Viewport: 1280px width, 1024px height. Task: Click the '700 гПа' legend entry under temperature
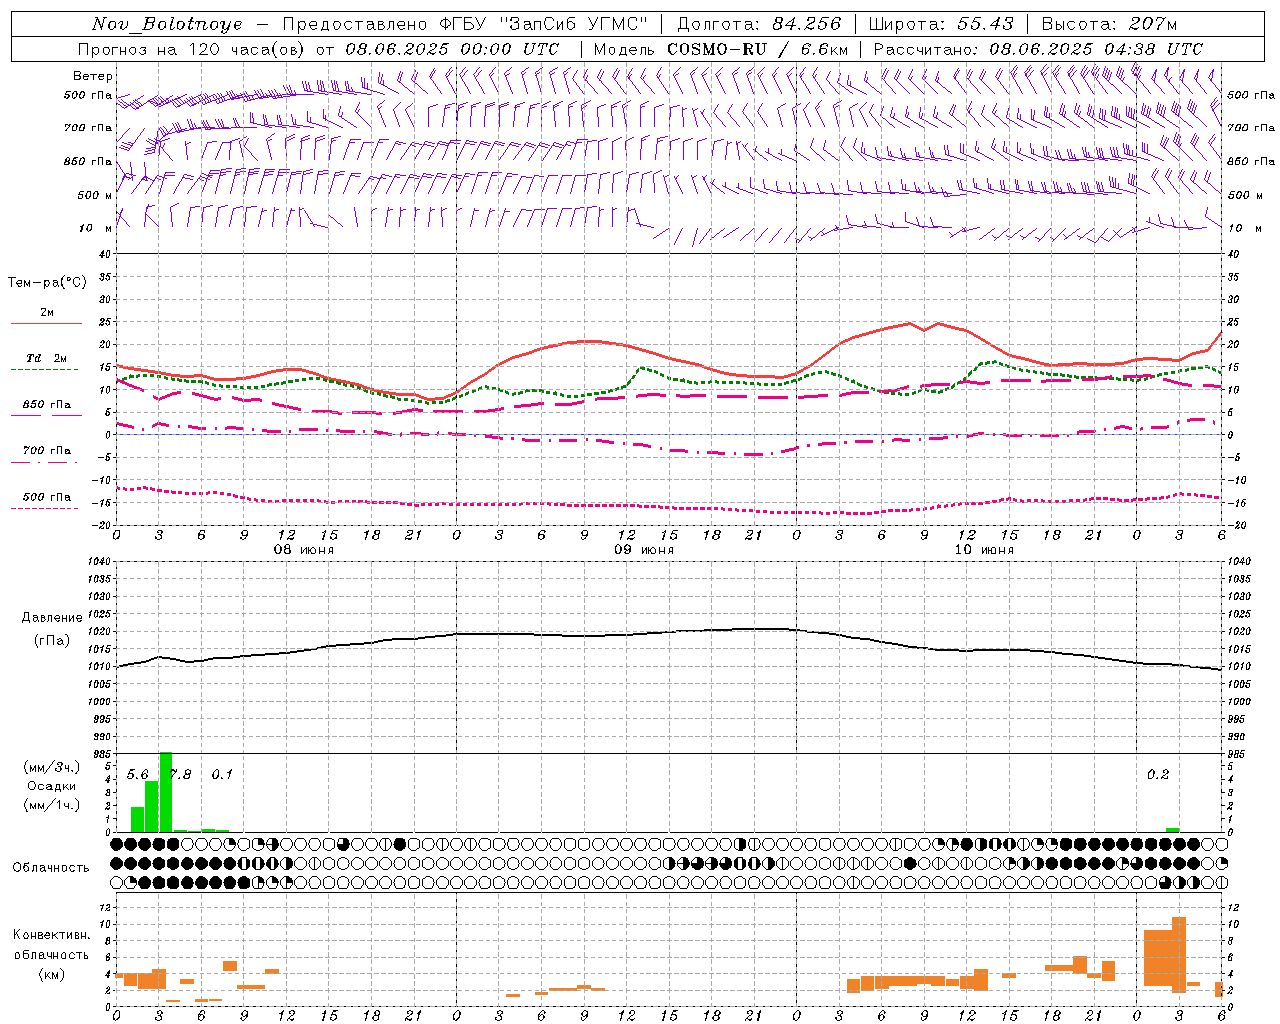tap(47, 451)
